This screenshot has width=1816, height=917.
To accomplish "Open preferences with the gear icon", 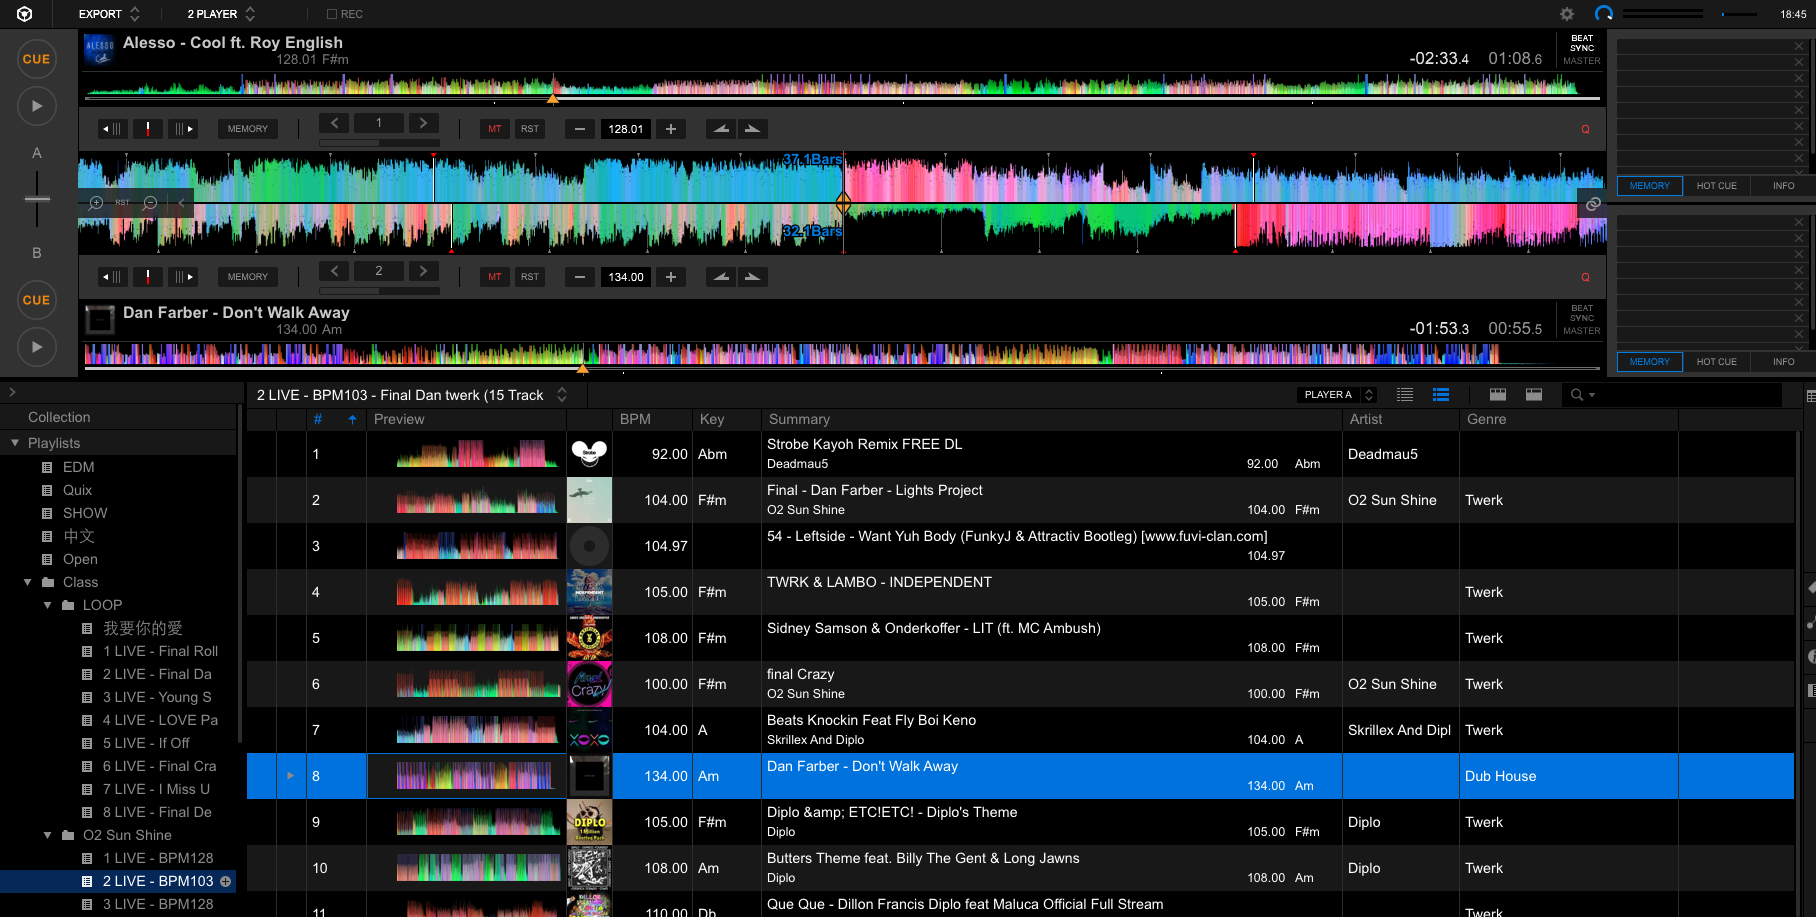I will coord(1567,14).
